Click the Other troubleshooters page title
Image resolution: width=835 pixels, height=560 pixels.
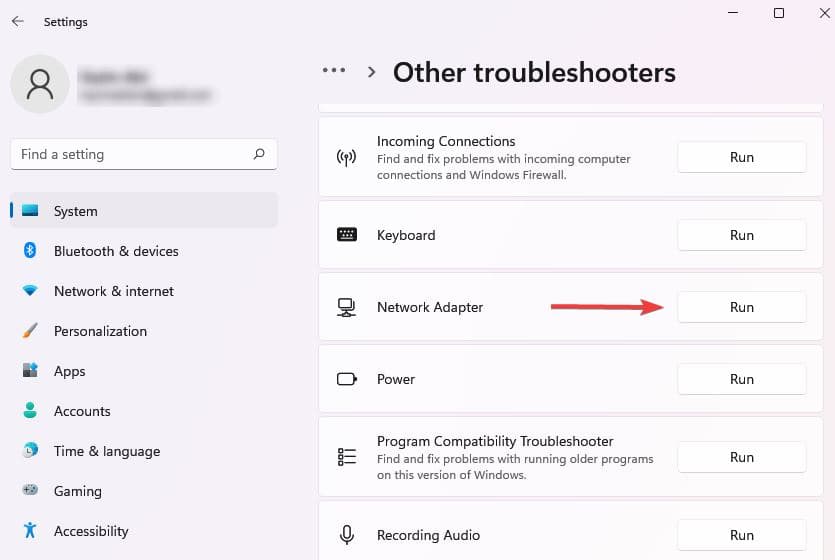(x=534, y=72)
